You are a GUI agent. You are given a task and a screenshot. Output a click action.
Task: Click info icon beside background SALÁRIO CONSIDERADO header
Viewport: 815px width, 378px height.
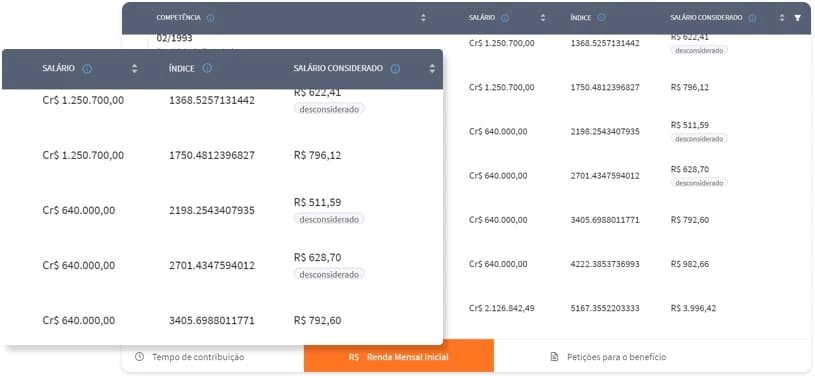pos(752,18)
